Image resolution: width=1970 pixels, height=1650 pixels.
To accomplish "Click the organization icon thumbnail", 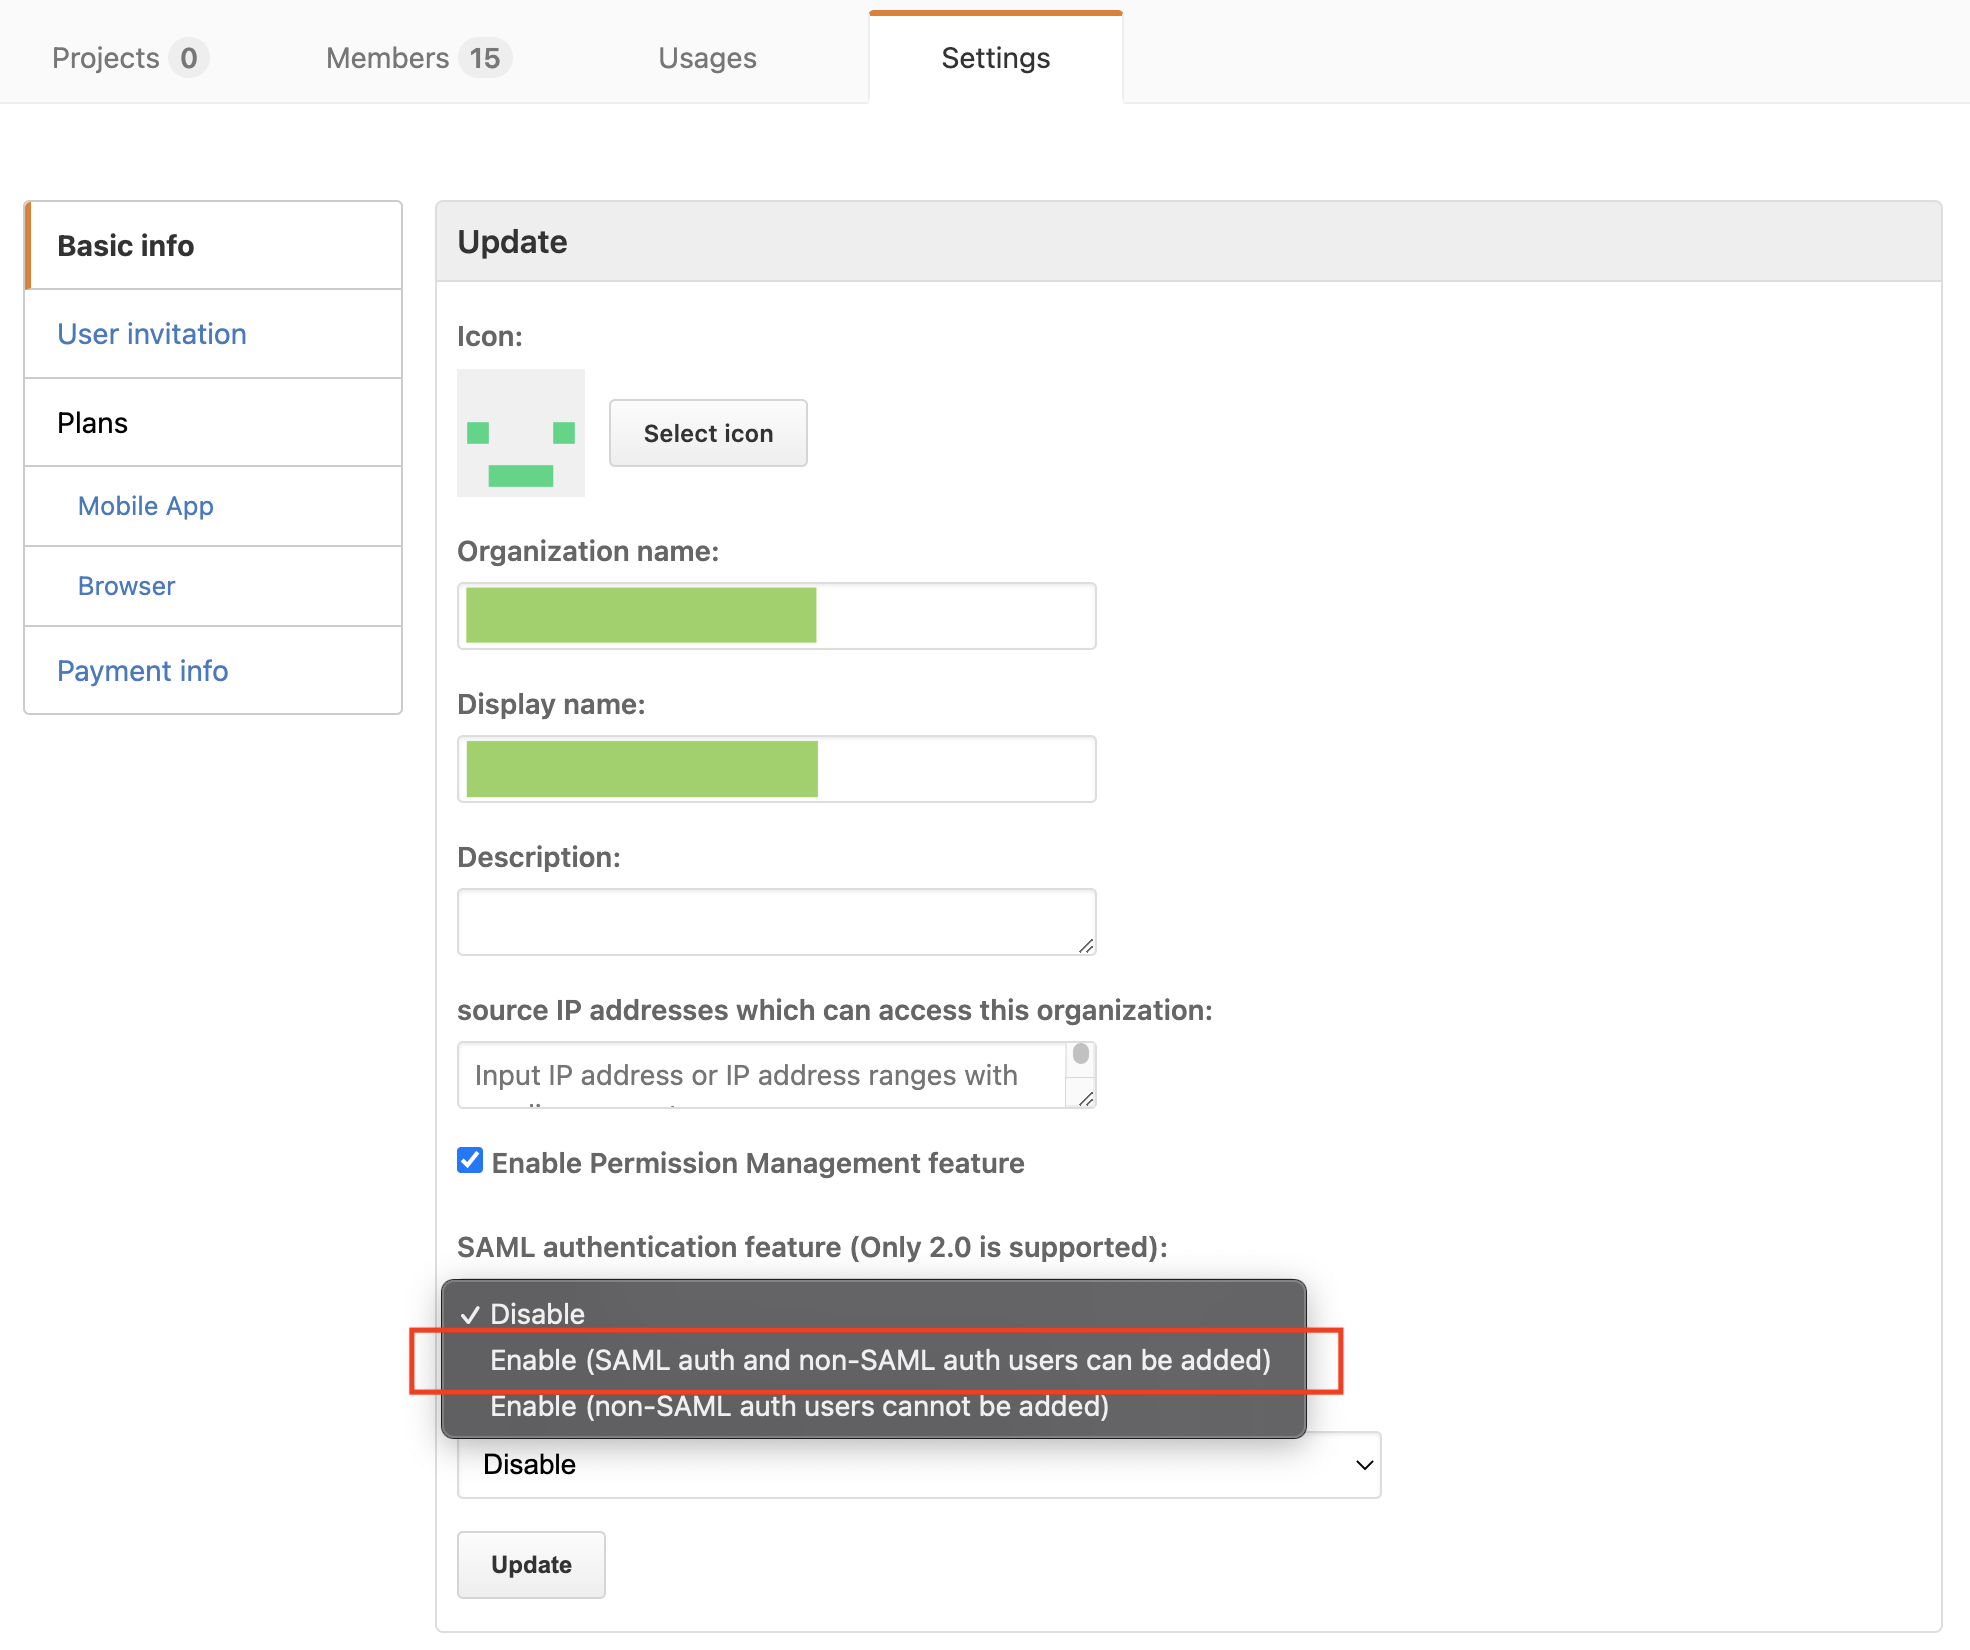I will click(x=521, y=433).
